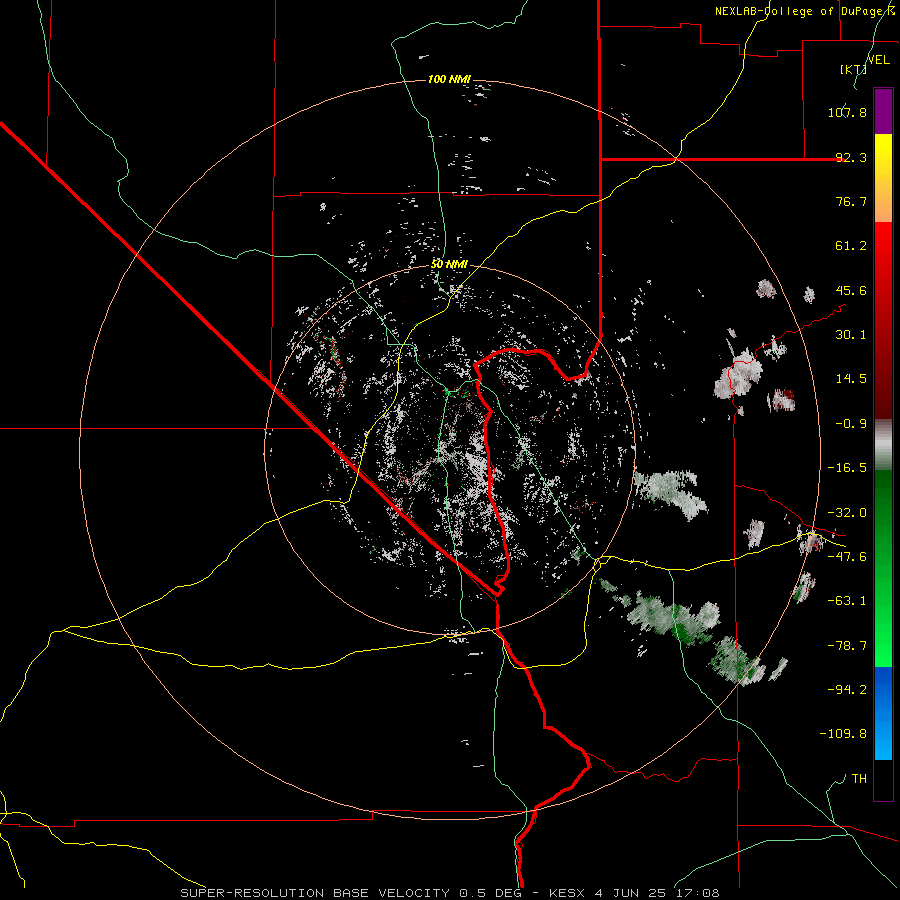Viewport: 900px width, 900px height.
Task: Select the 76.7 velocity scale value
Action: pyautogui.click(x=851, y=201)
